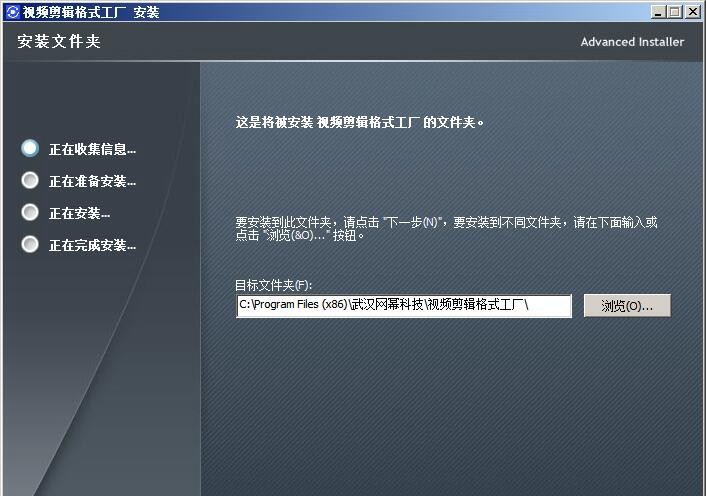Click the window title 视频剪辑格式工厂 安装
The image size is (706, 496).
[91, 12]
